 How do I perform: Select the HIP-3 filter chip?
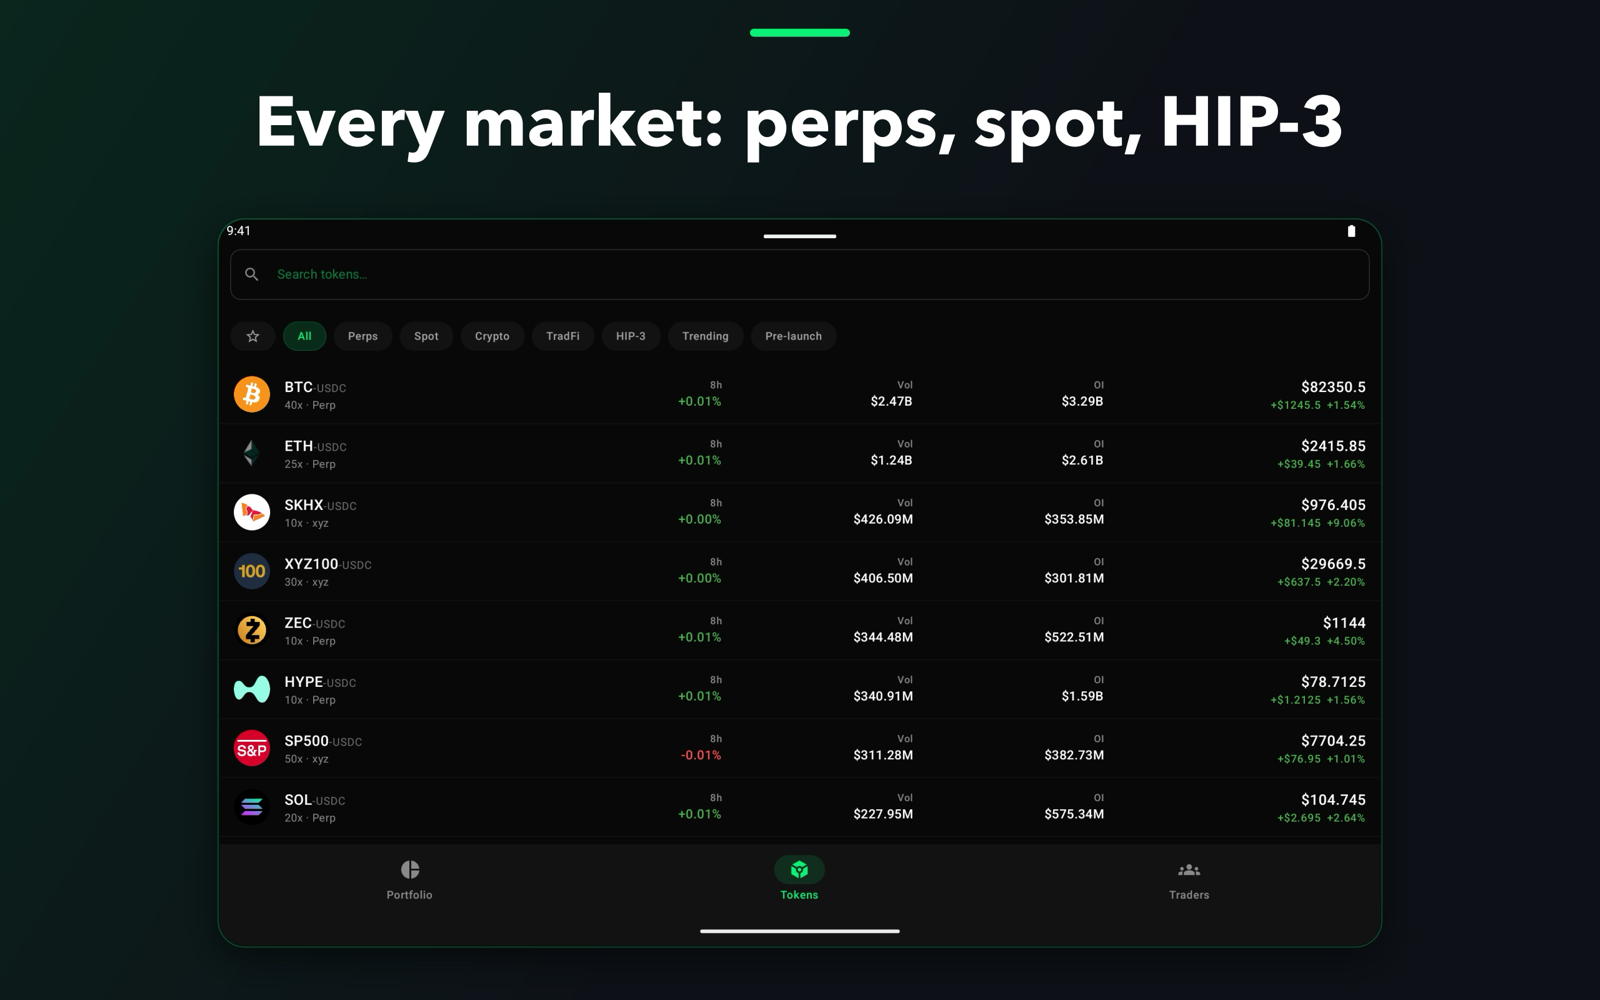(631, 336)
